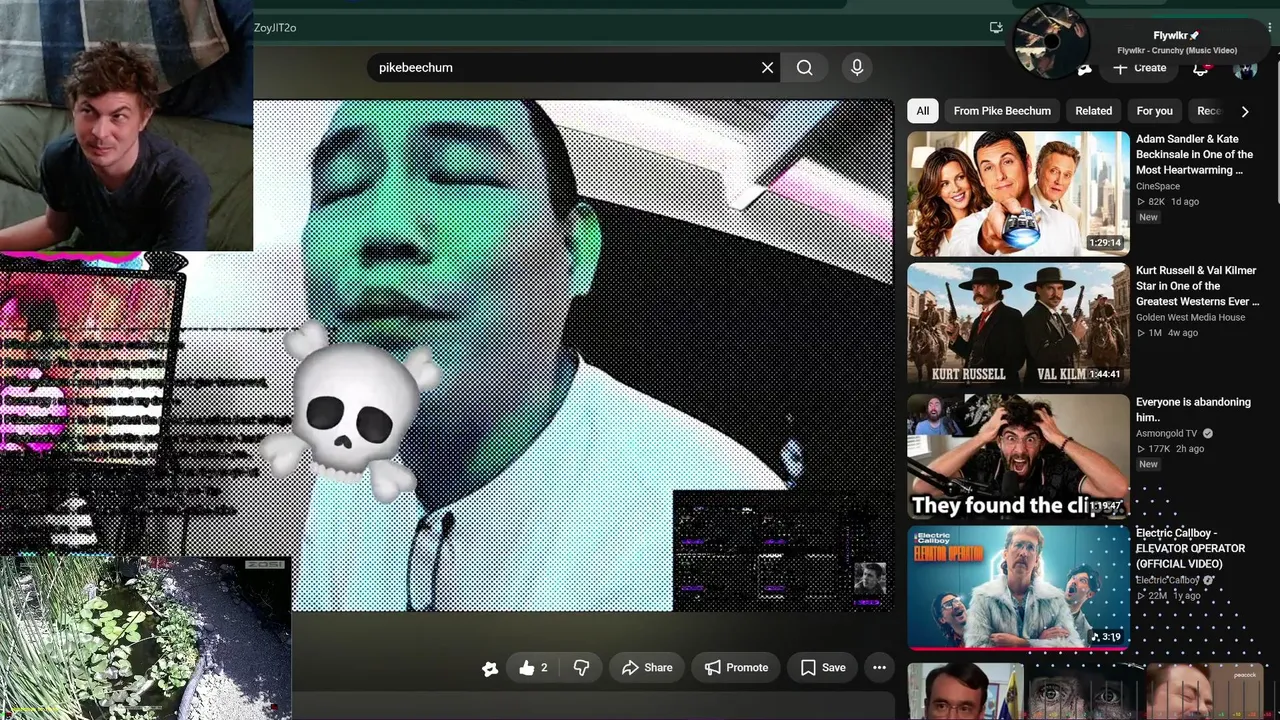
Task: Click the 3:19 duration label
Action: coord(1106,637)
